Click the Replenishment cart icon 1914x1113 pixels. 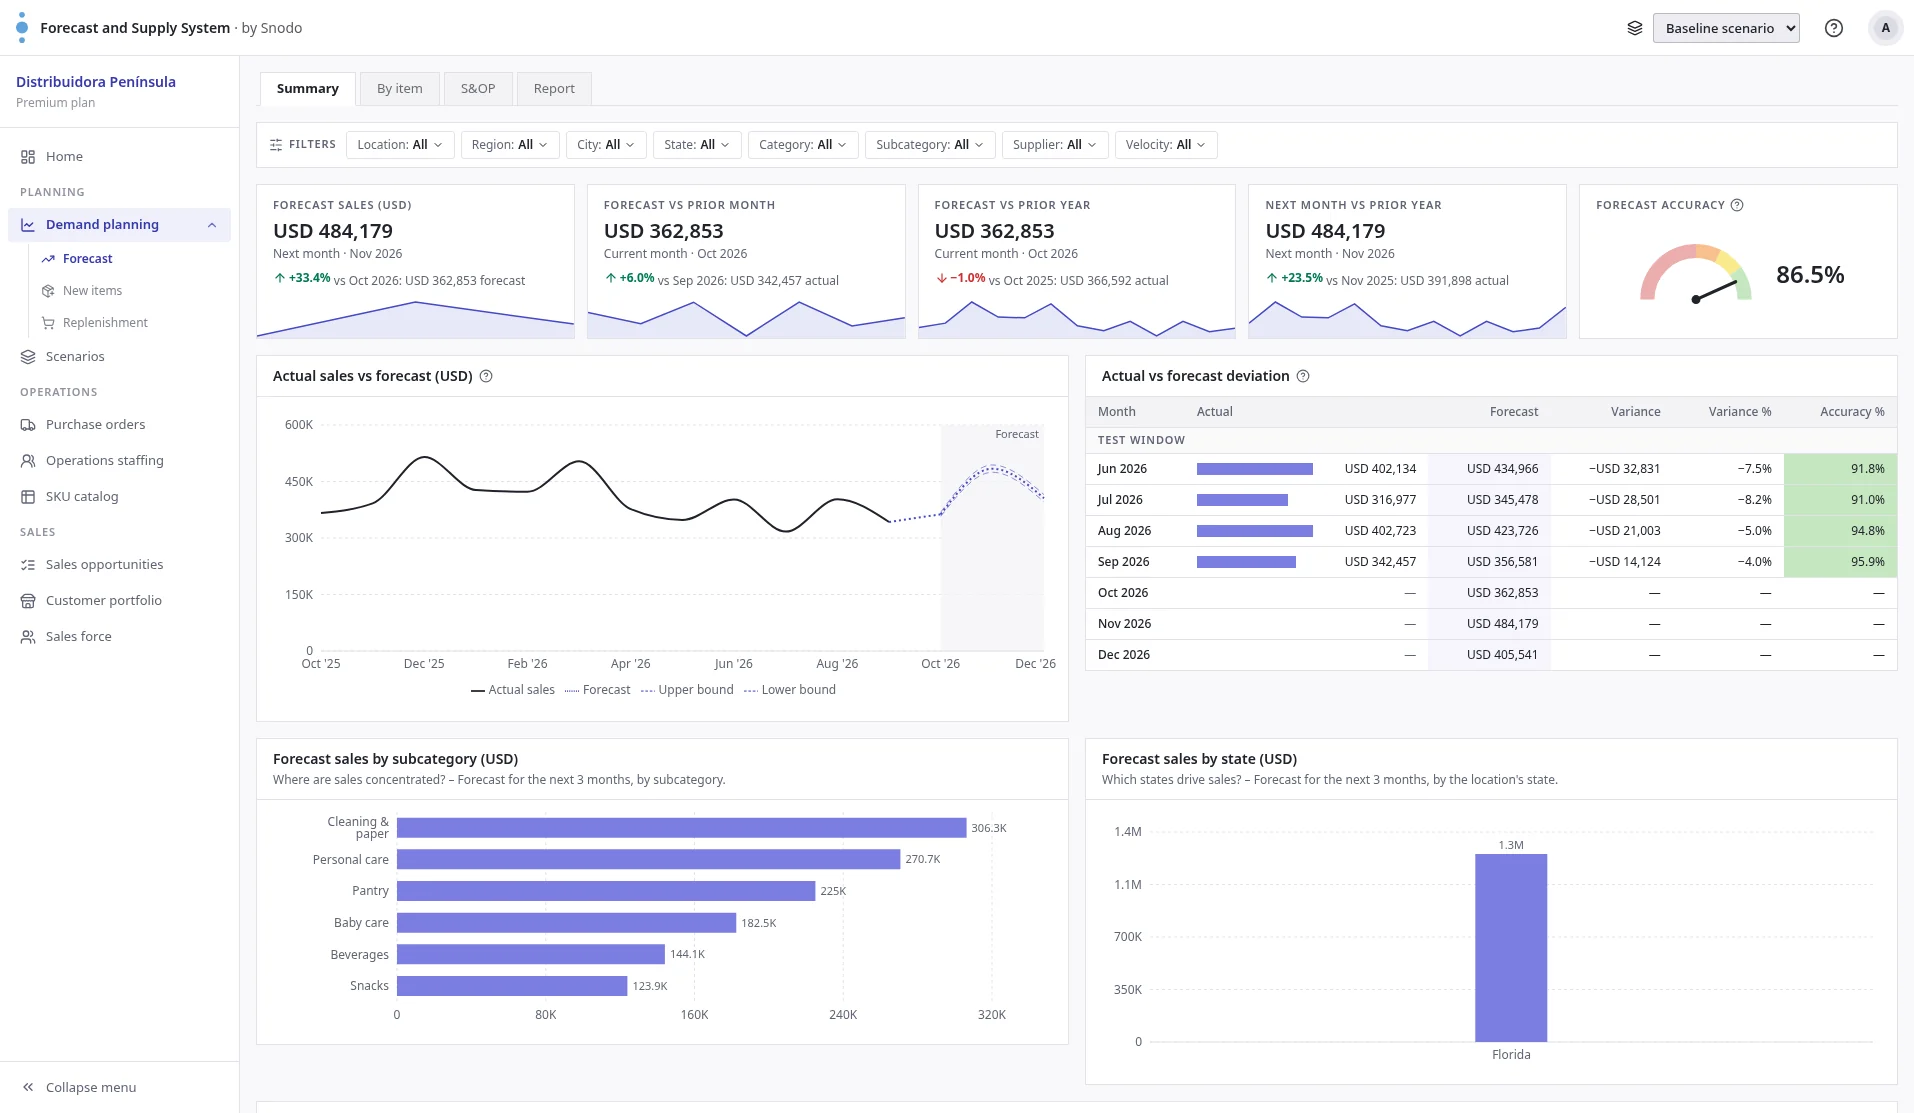(x=48, y=323)
